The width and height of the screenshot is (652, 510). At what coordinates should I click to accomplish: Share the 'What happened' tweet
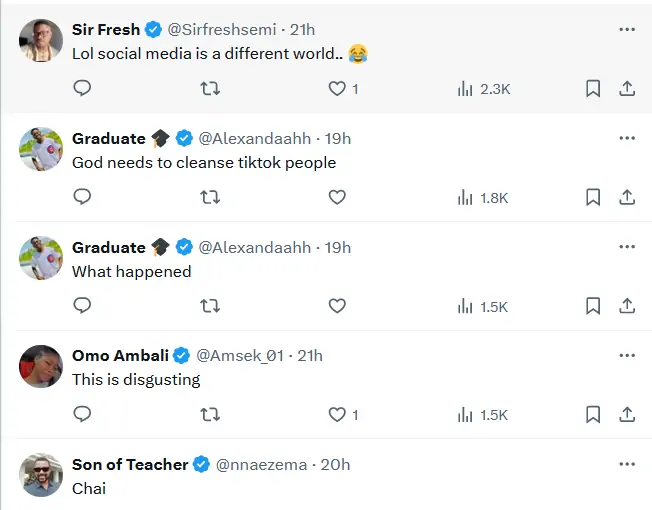627,306
